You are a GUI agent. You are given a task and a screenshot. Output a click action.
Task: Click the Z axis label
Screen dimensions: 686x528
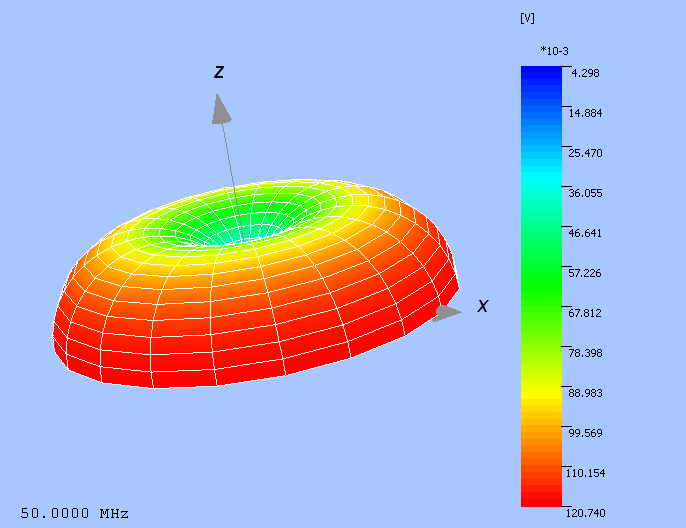point(219,72)
